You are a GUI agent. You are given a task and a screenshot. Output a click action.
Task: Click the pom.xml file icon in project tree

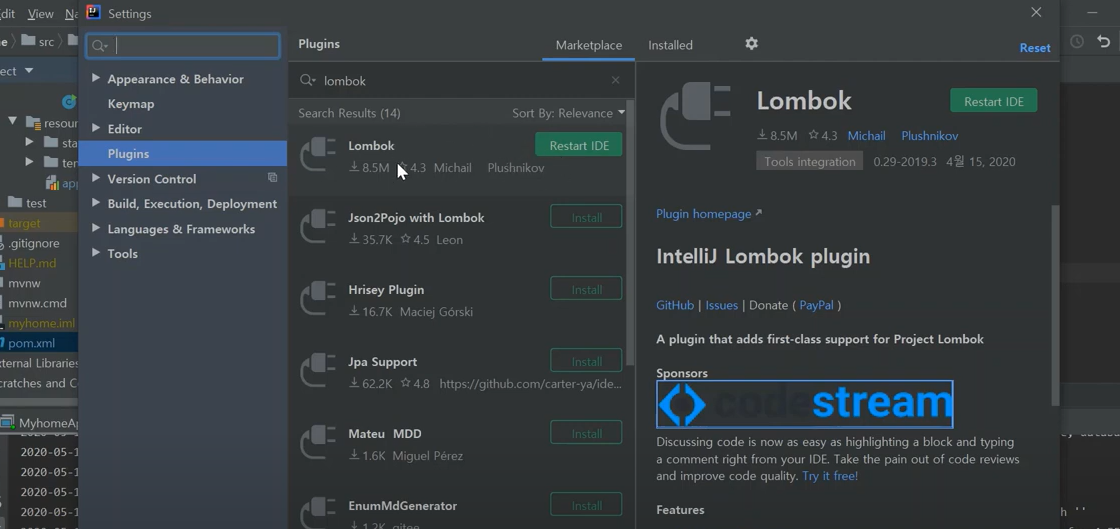coord(2,343)
